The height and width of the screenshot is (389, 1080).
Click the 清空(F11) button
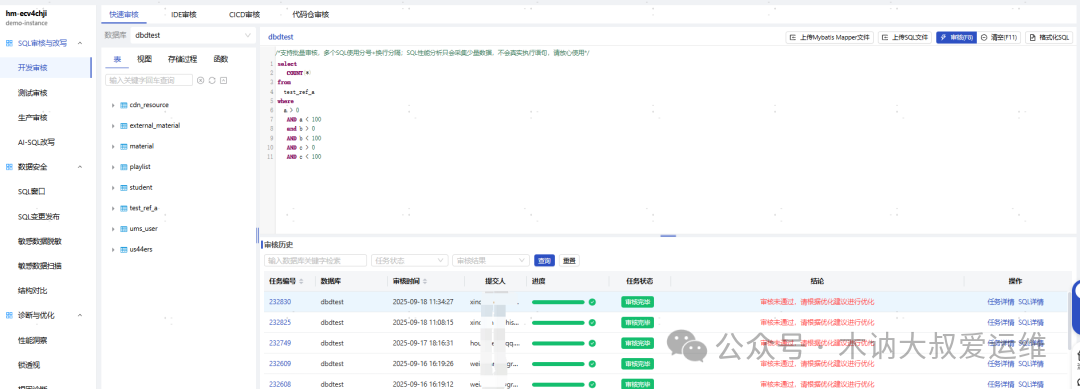999,38
